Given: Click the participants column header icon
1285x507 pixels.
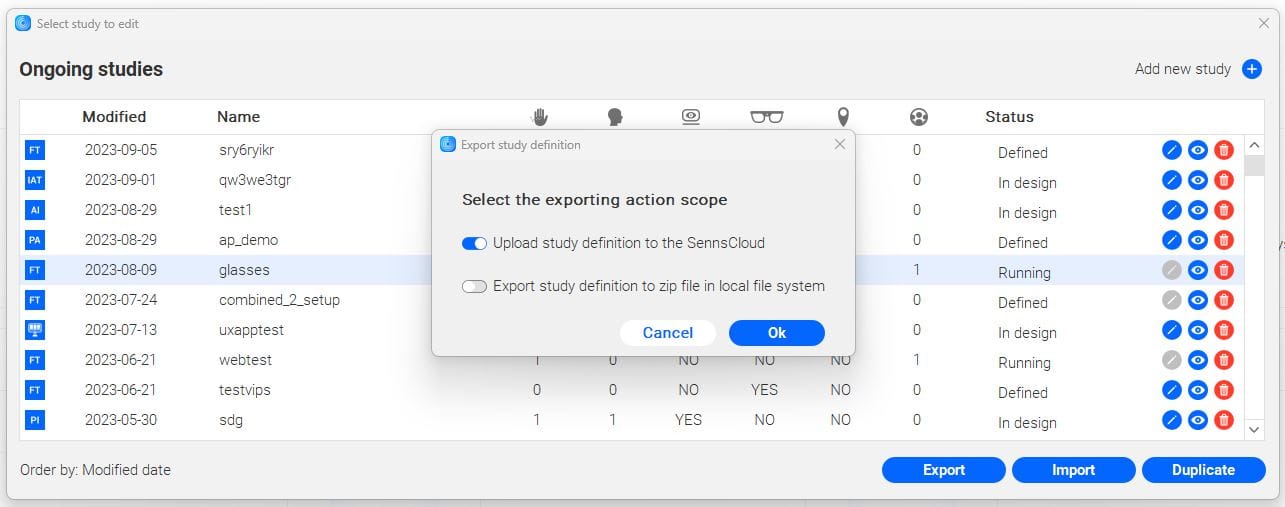Looking at the screenshot, I should [x=919, y=117].
